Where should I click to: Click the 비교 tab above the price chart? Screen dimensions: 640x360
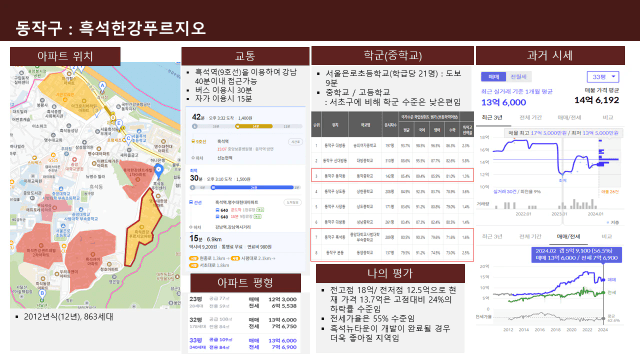coord(608,118)
